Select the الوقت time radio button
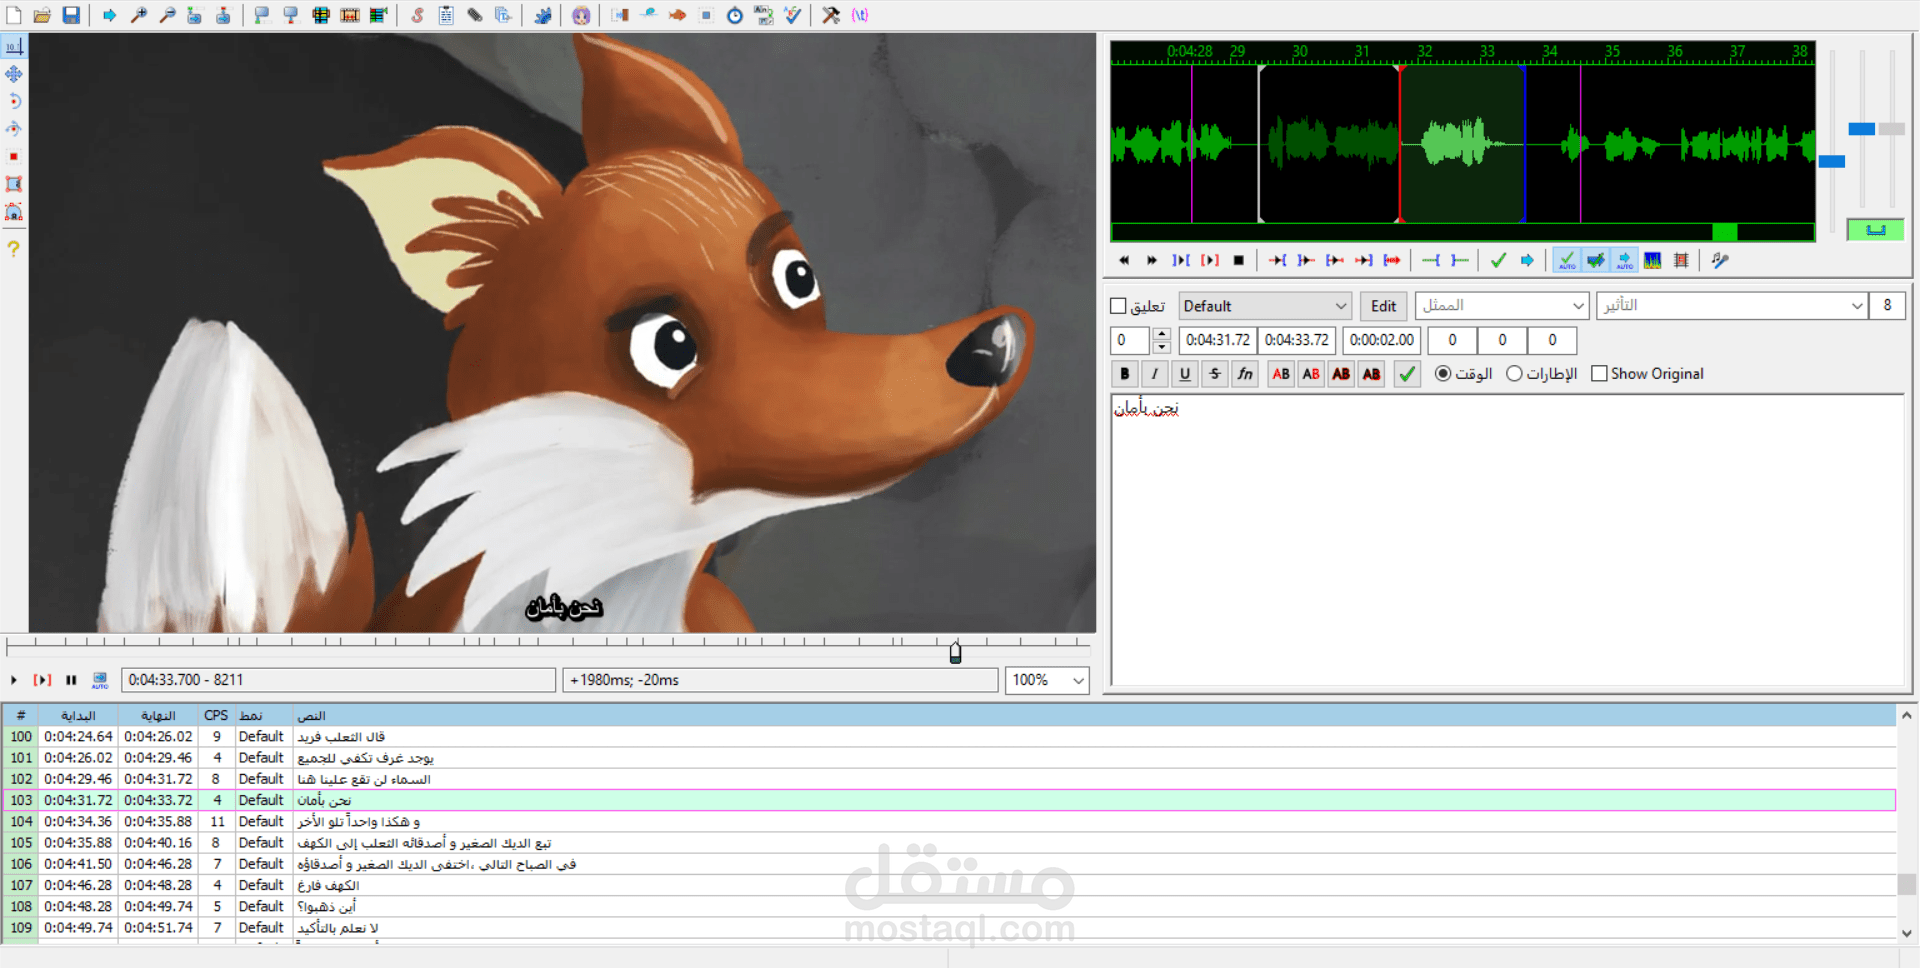 (1443, 373)
